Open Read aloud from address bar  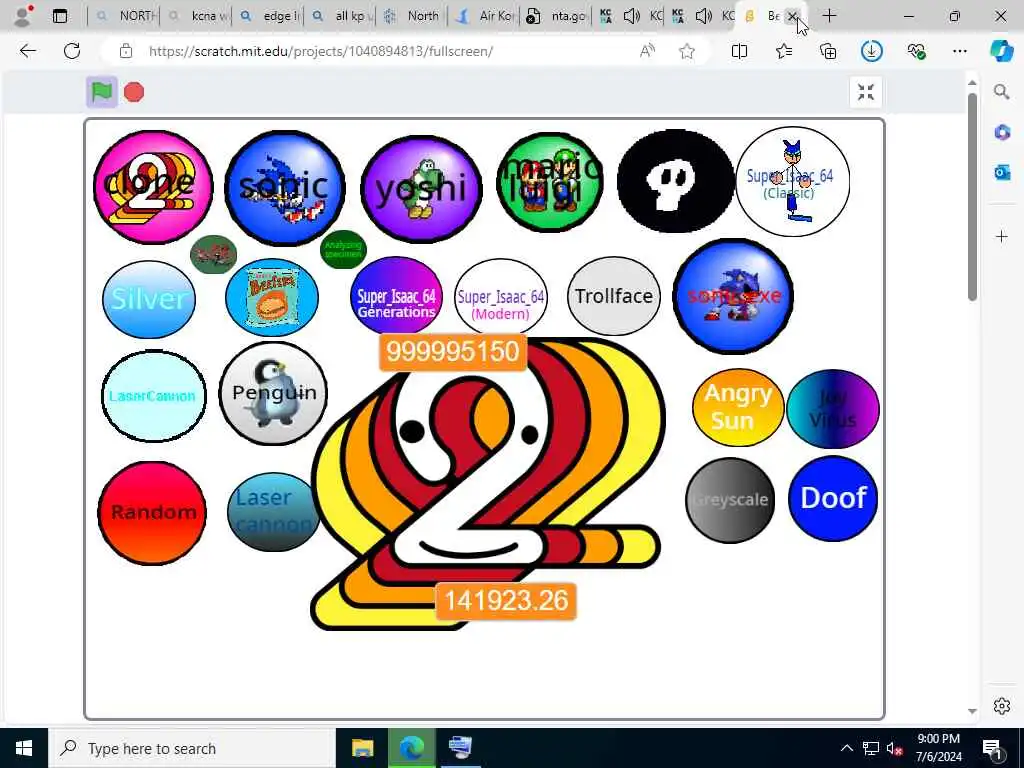tap(647, 51)
